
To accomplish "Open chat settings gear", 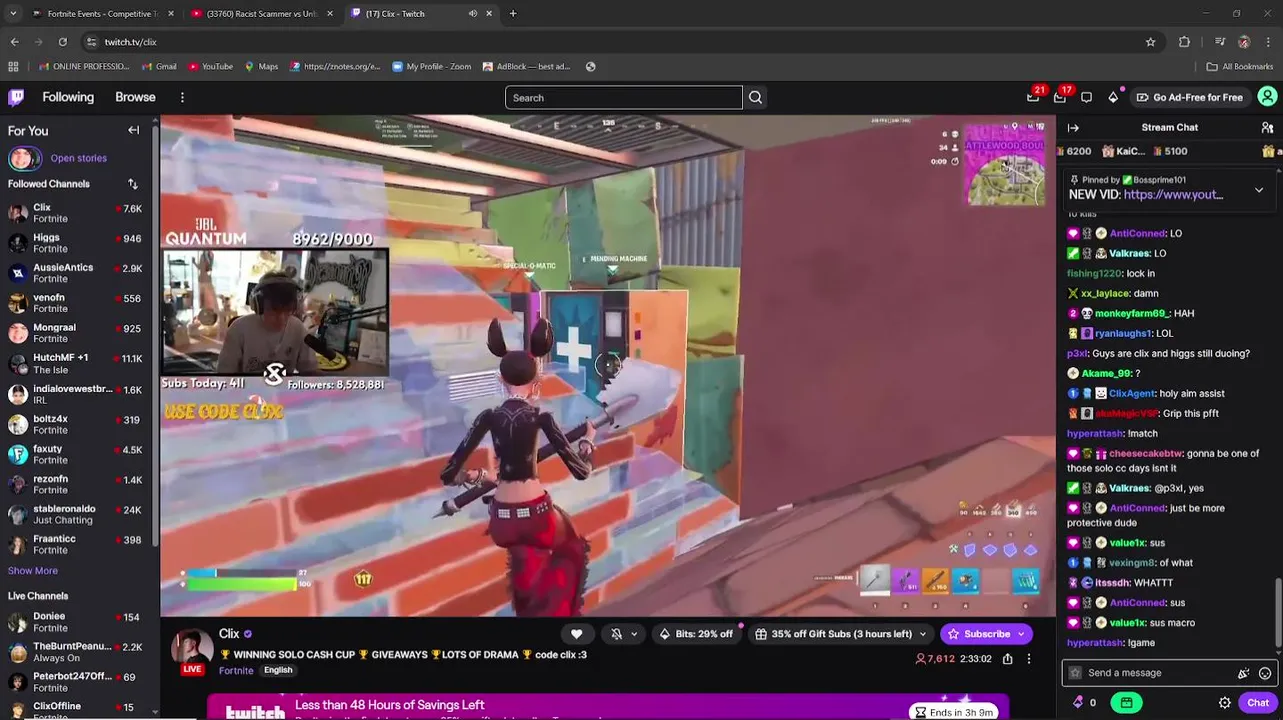I will click(x=1224, y=703).
